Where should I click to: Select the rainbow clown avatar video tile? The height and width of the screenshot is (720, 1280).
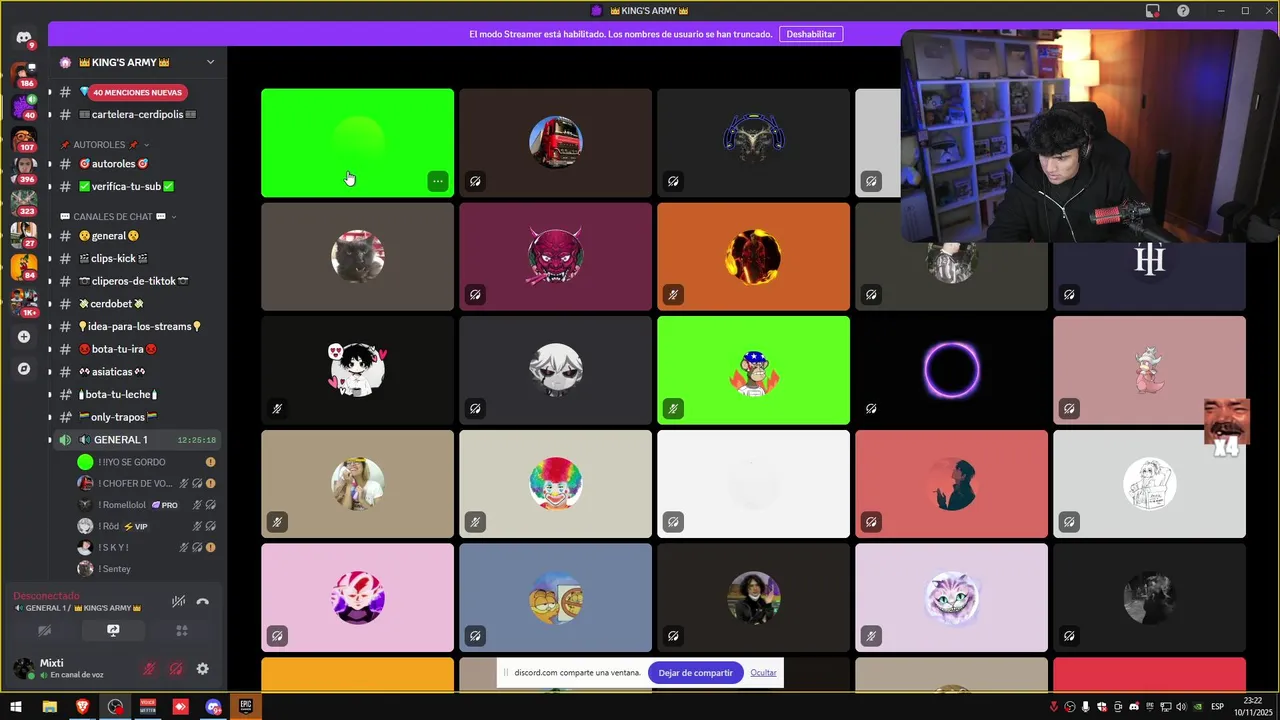pyautogui.click(x=555, y=484)
